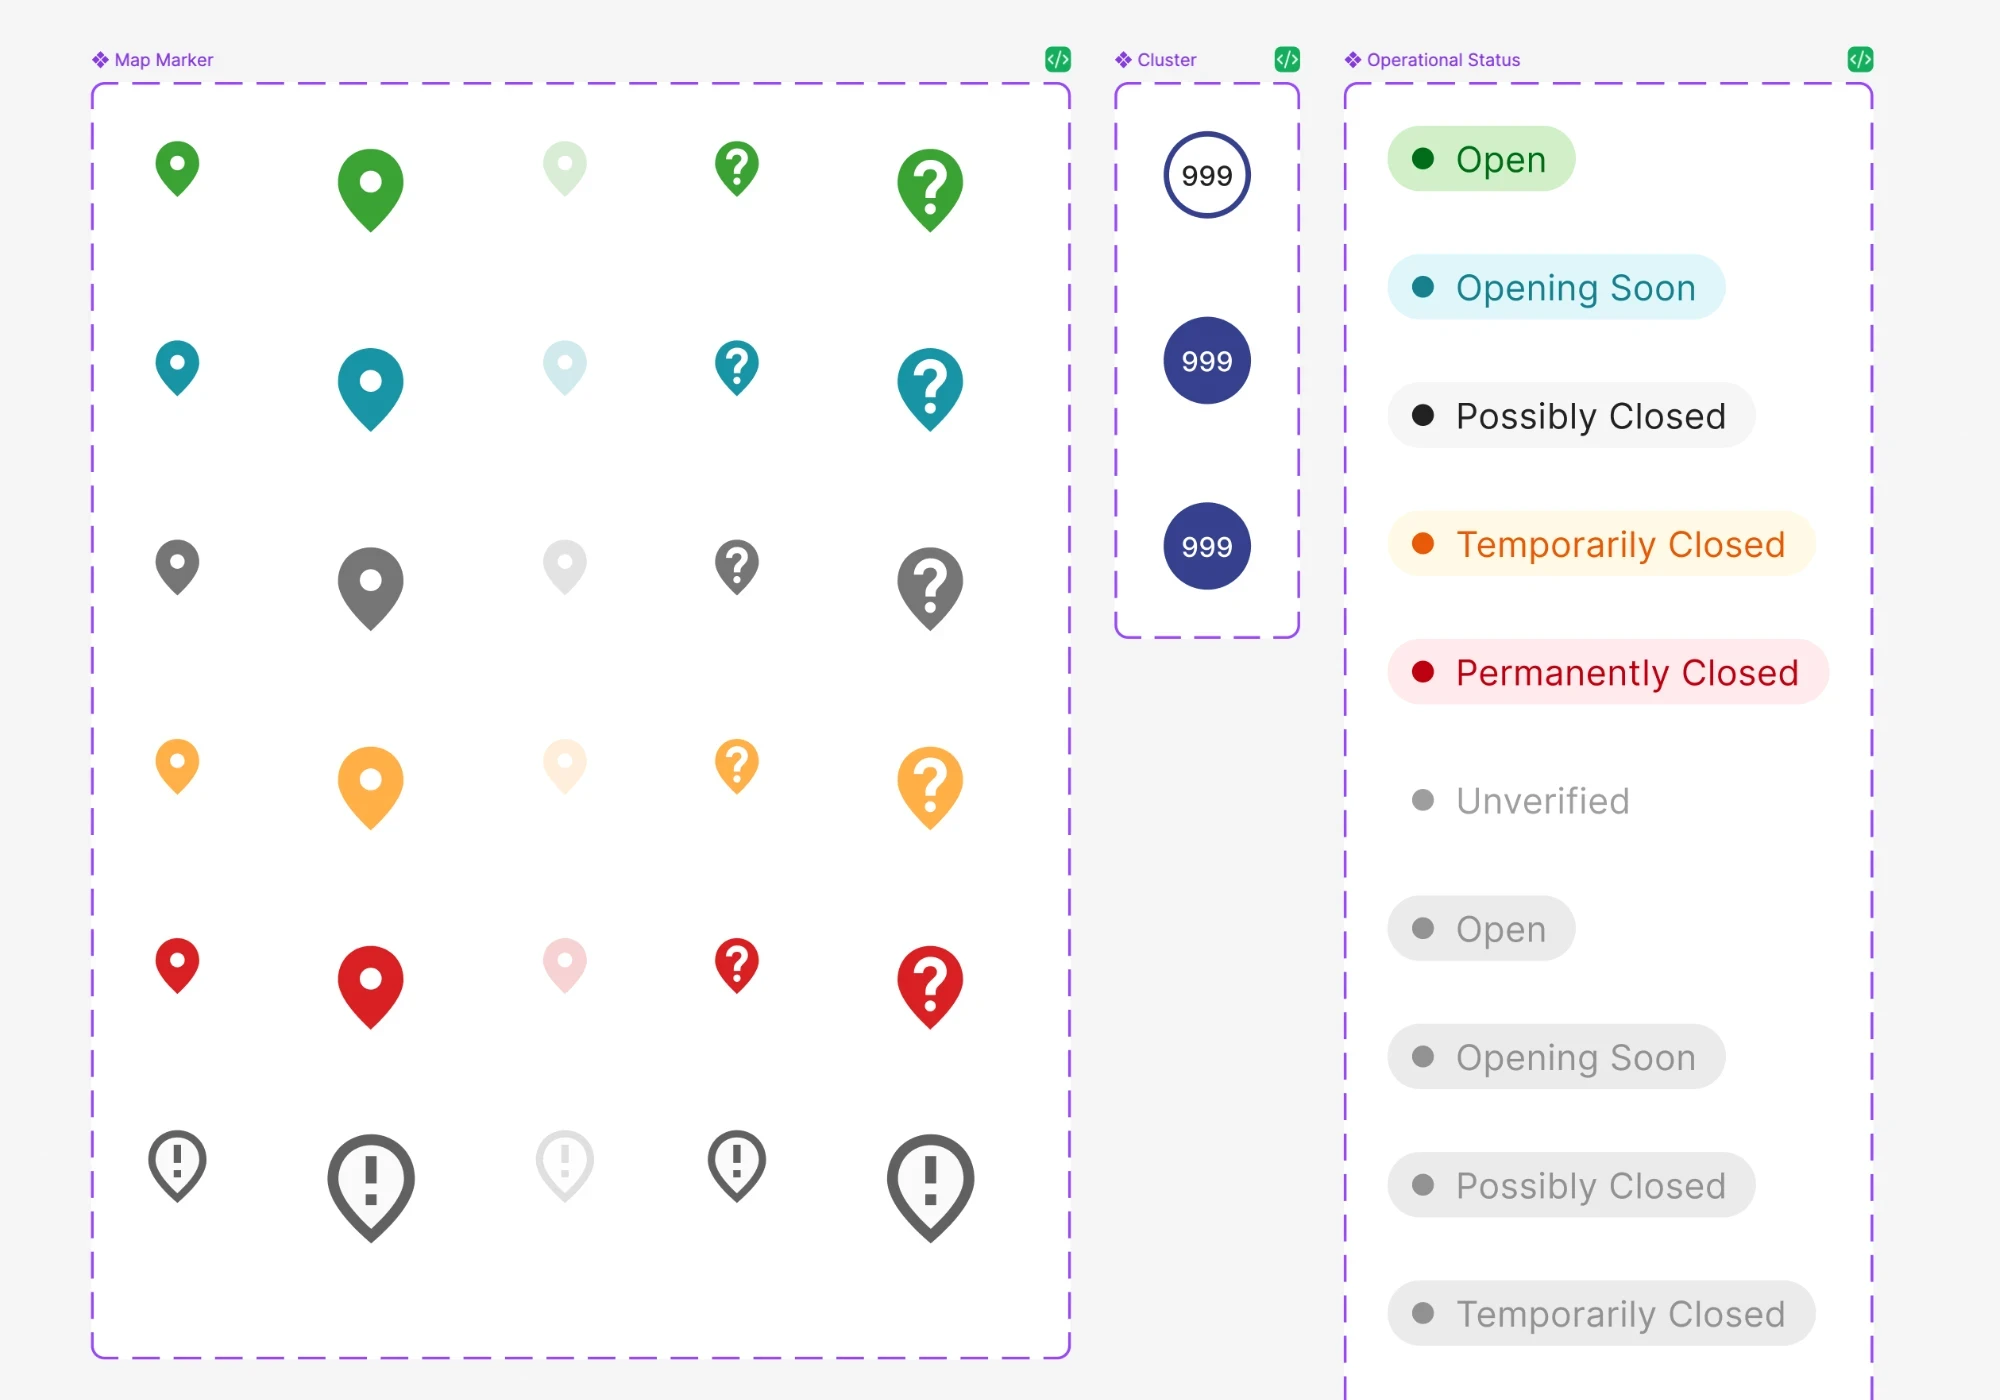This screenshot has width=2000, height=1400.
Task: Open code view for Cluster component
Action: (x=1287, y=59)
